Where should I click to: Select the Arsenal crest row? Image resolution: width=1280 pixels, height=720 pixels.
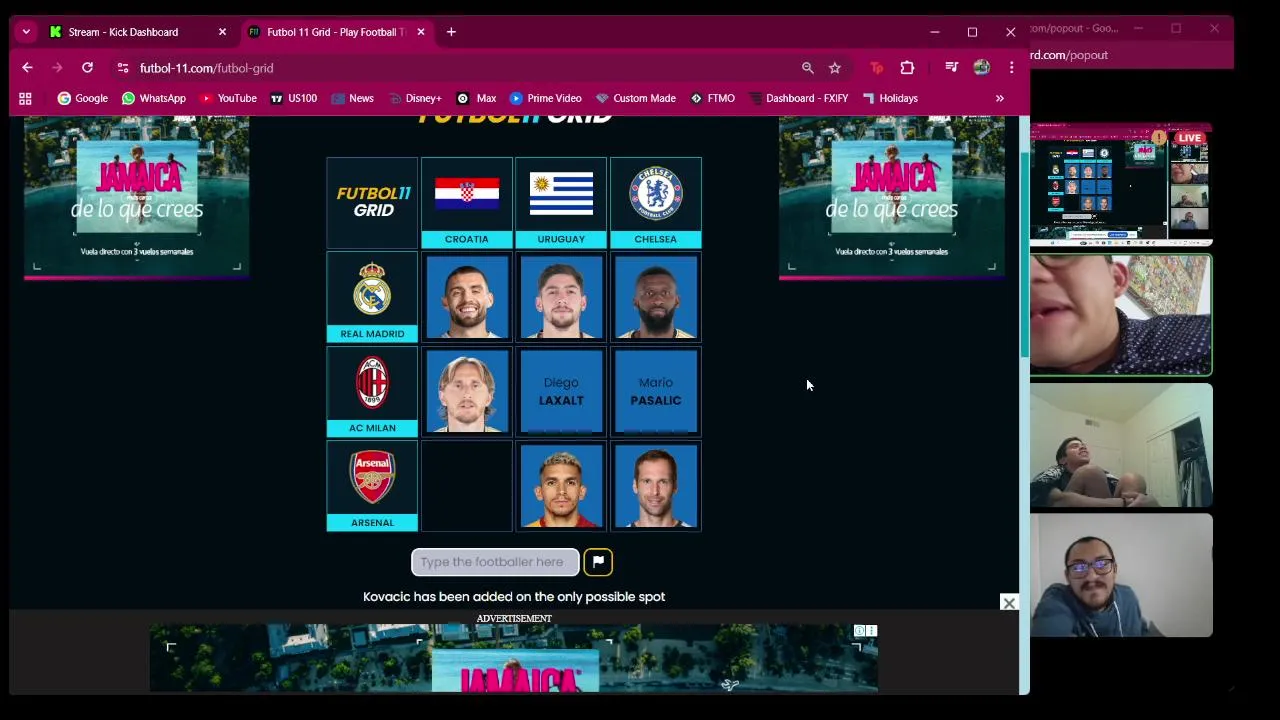coord(372,486)
